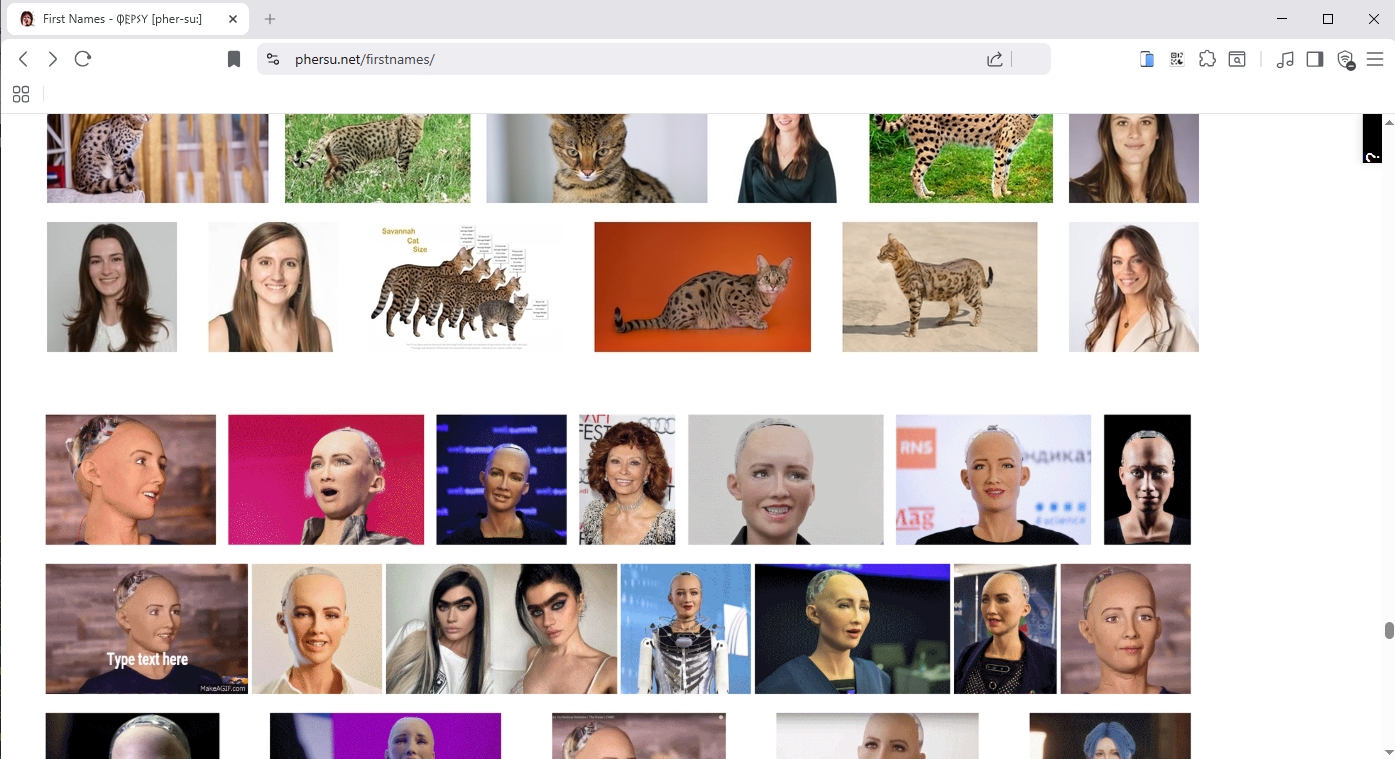
Task: Open the Savannah Cat Size chart image
Action: (x=464, y=286)
